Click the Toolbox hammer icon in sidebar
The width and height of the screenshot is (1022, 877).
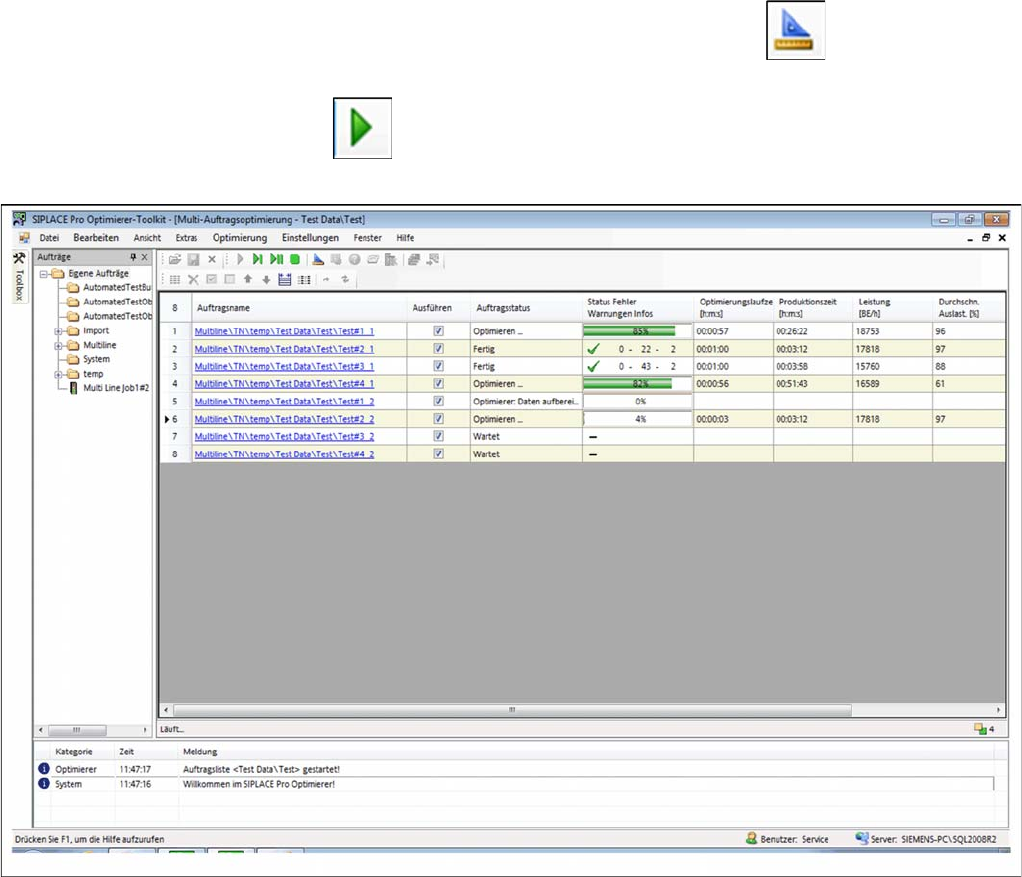tap(19, 258)
